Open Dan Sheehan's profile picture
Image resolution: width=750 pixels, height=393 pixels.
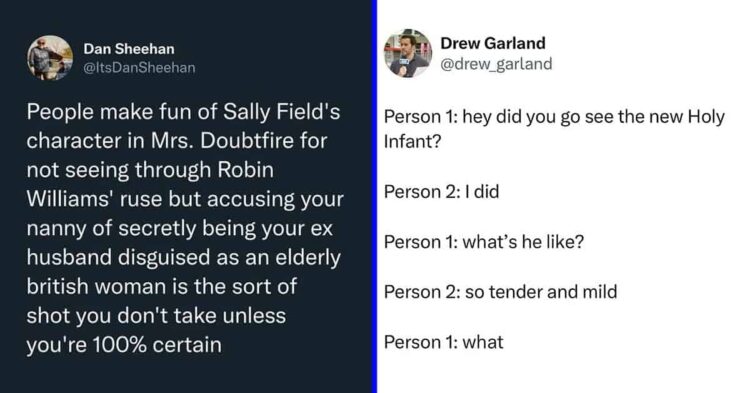pos(50,58)
